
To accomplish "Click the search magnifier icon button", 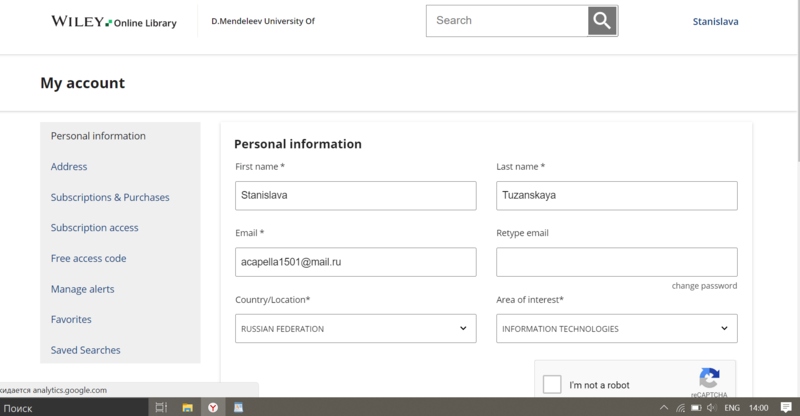I will pos(602,21).
